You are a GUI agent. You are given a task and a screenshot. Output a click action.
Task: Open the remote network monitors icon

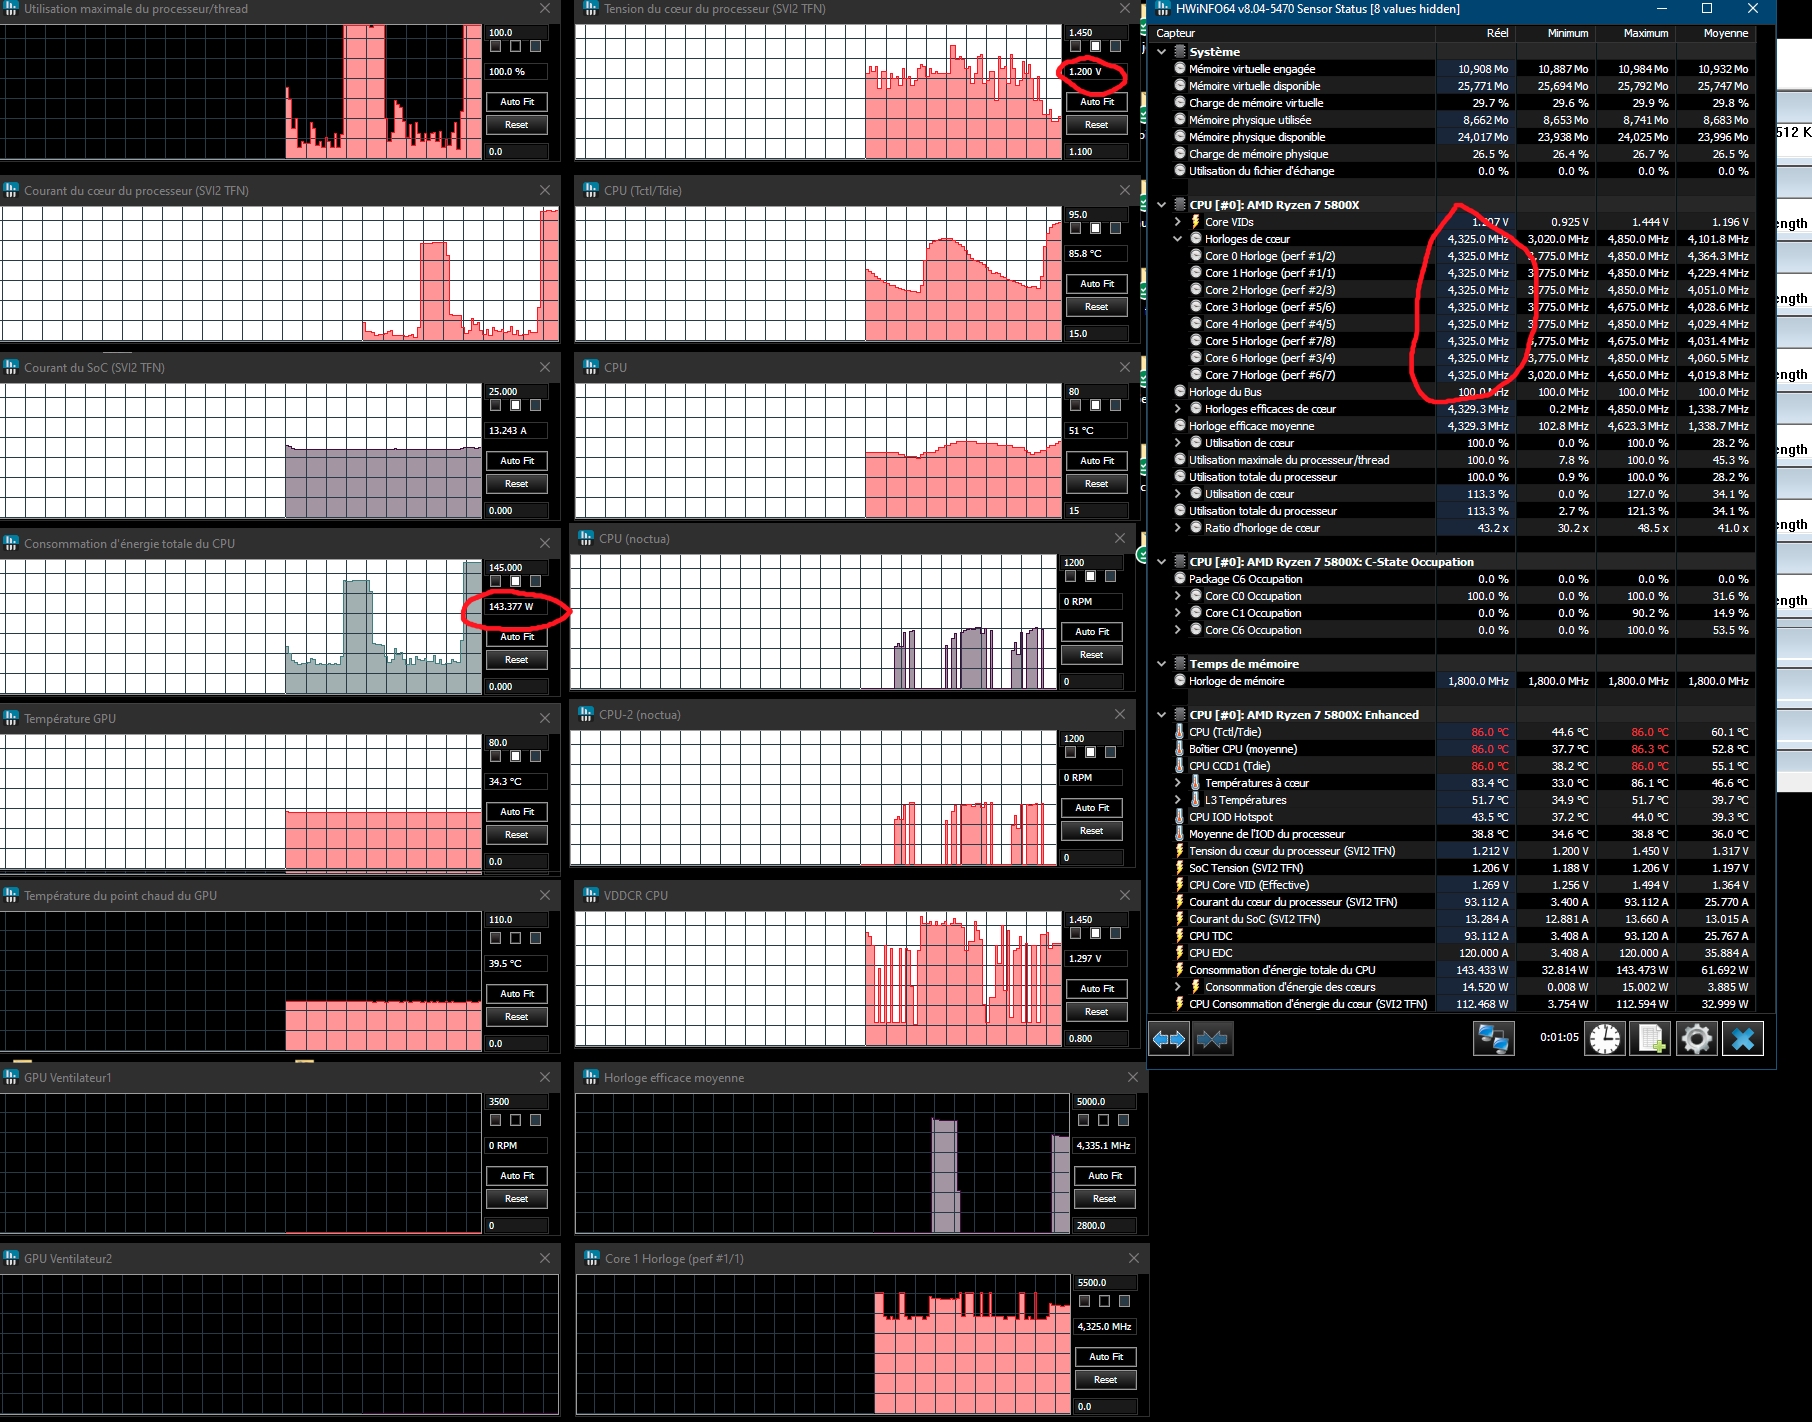tap(1493, 1039)
